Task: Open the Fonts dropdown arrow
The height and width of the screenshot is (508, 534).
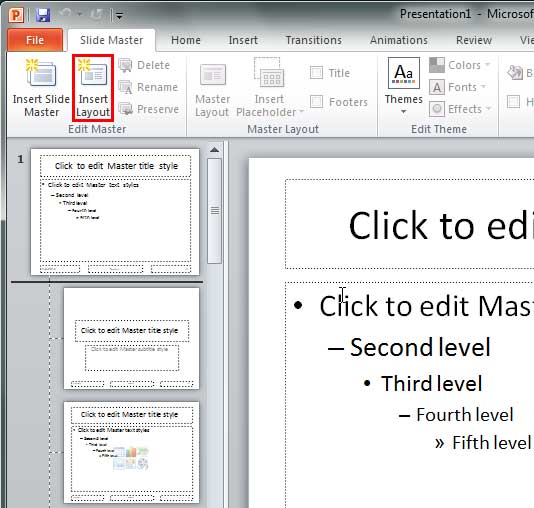Action: pos(483,86)
